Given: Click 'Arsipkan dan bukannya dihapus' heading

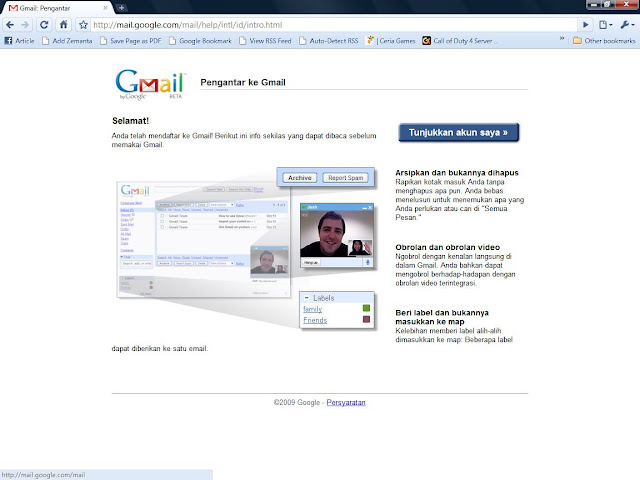Looking at the screenshot, I should (457, 173).
